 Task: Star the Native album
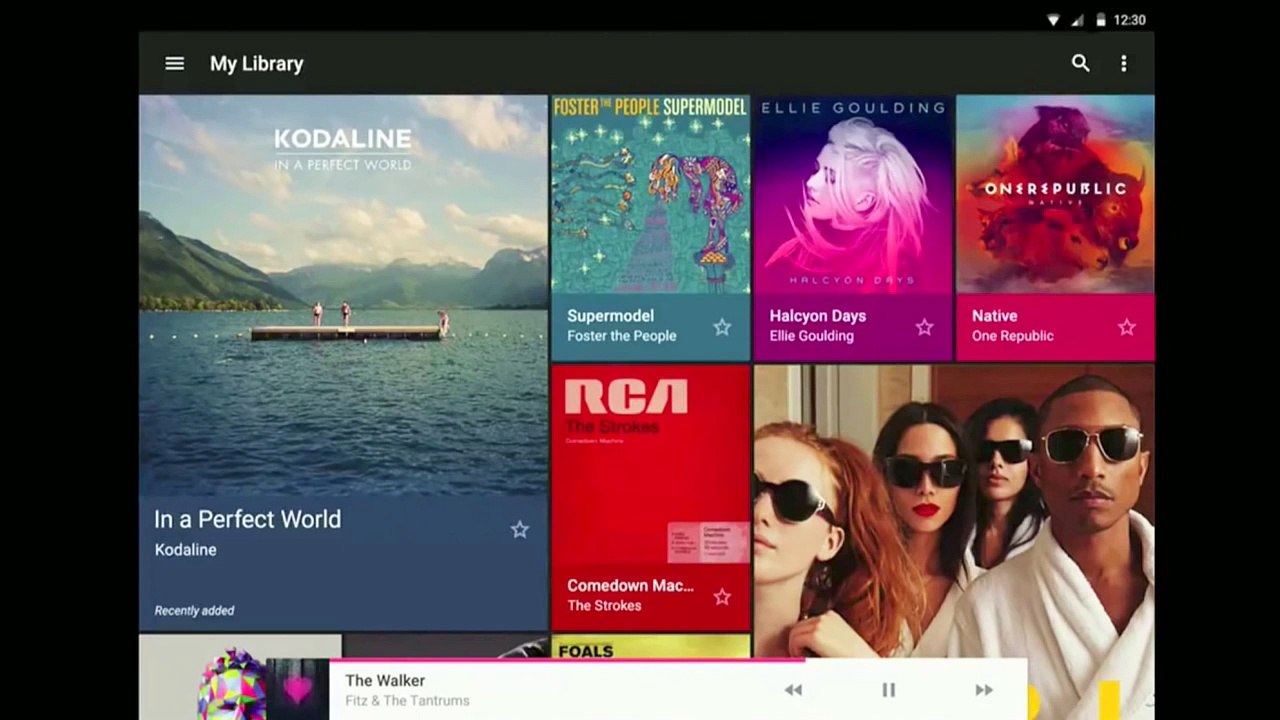coord(1126,327)
